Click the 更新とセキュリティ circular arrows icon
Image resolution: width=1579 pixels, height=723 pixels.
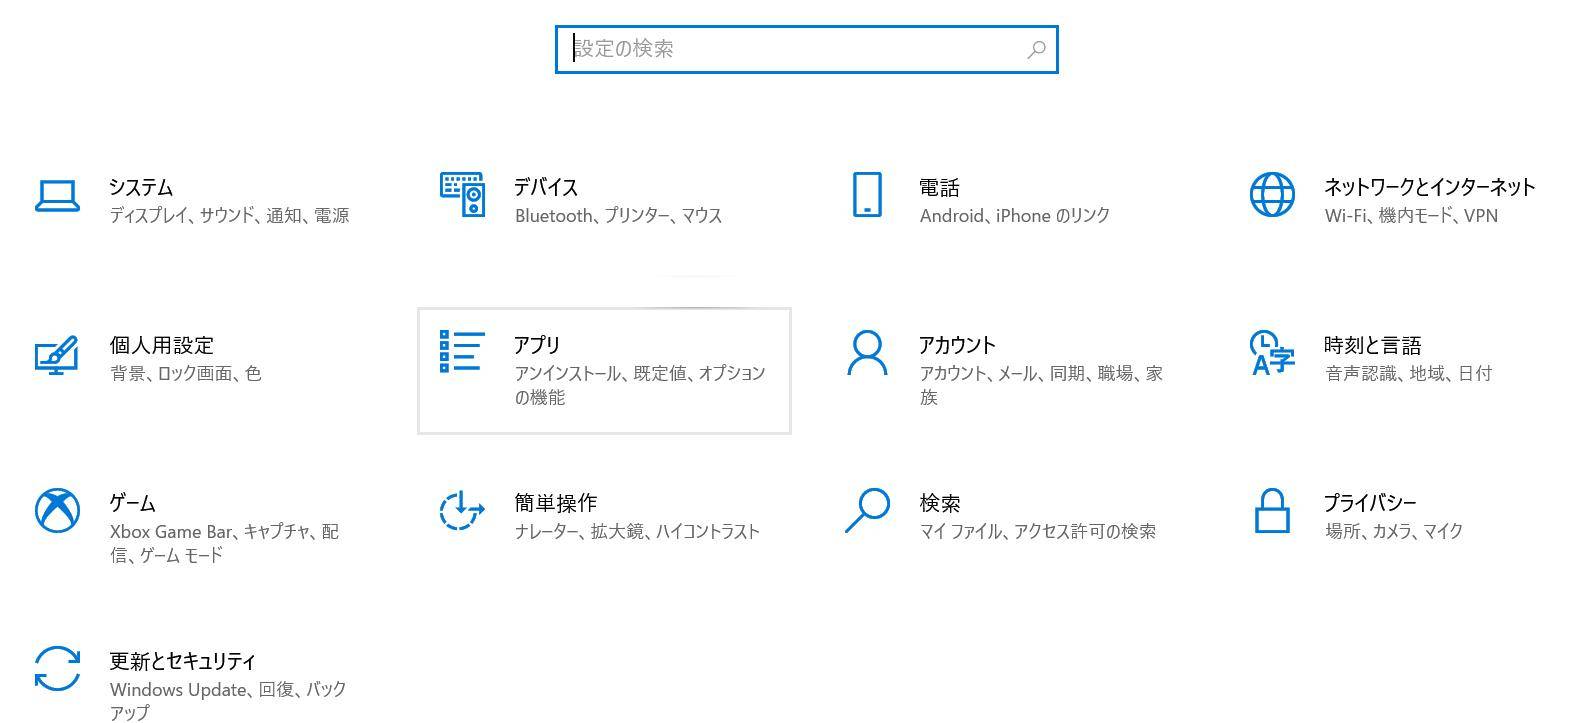(x=57, y=668)
